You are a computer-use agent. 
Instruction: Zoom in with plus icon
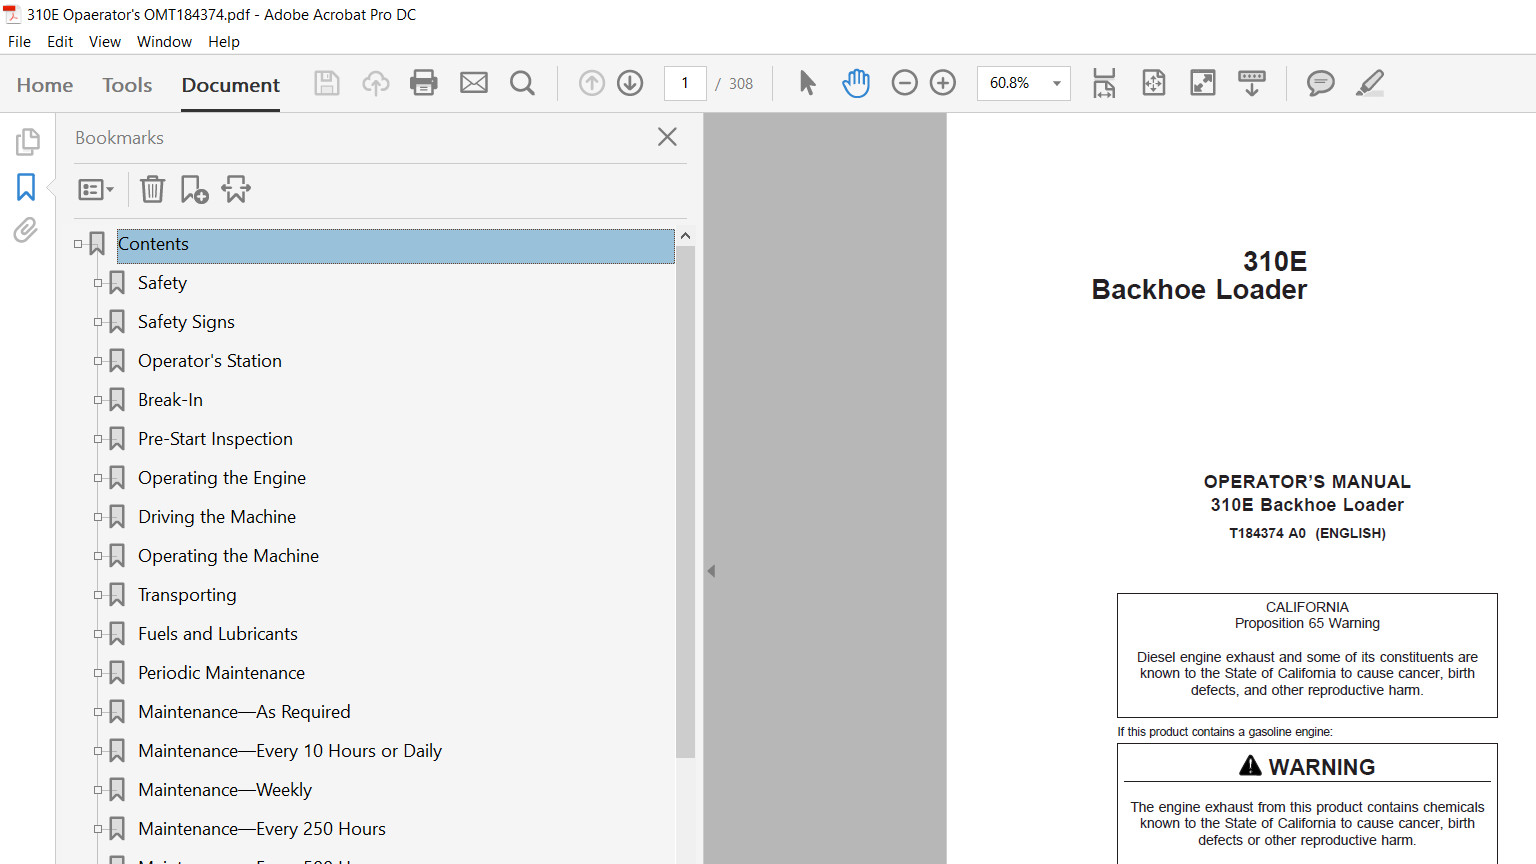pos(943,83)
